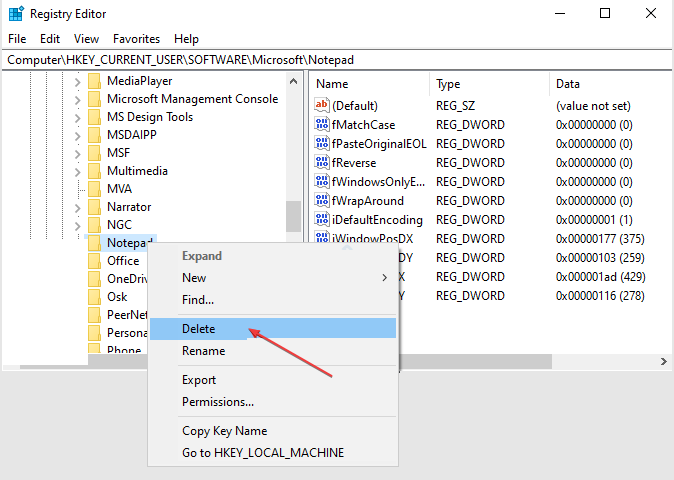
Task: Click the Name column header
Action: coord(332,84)
